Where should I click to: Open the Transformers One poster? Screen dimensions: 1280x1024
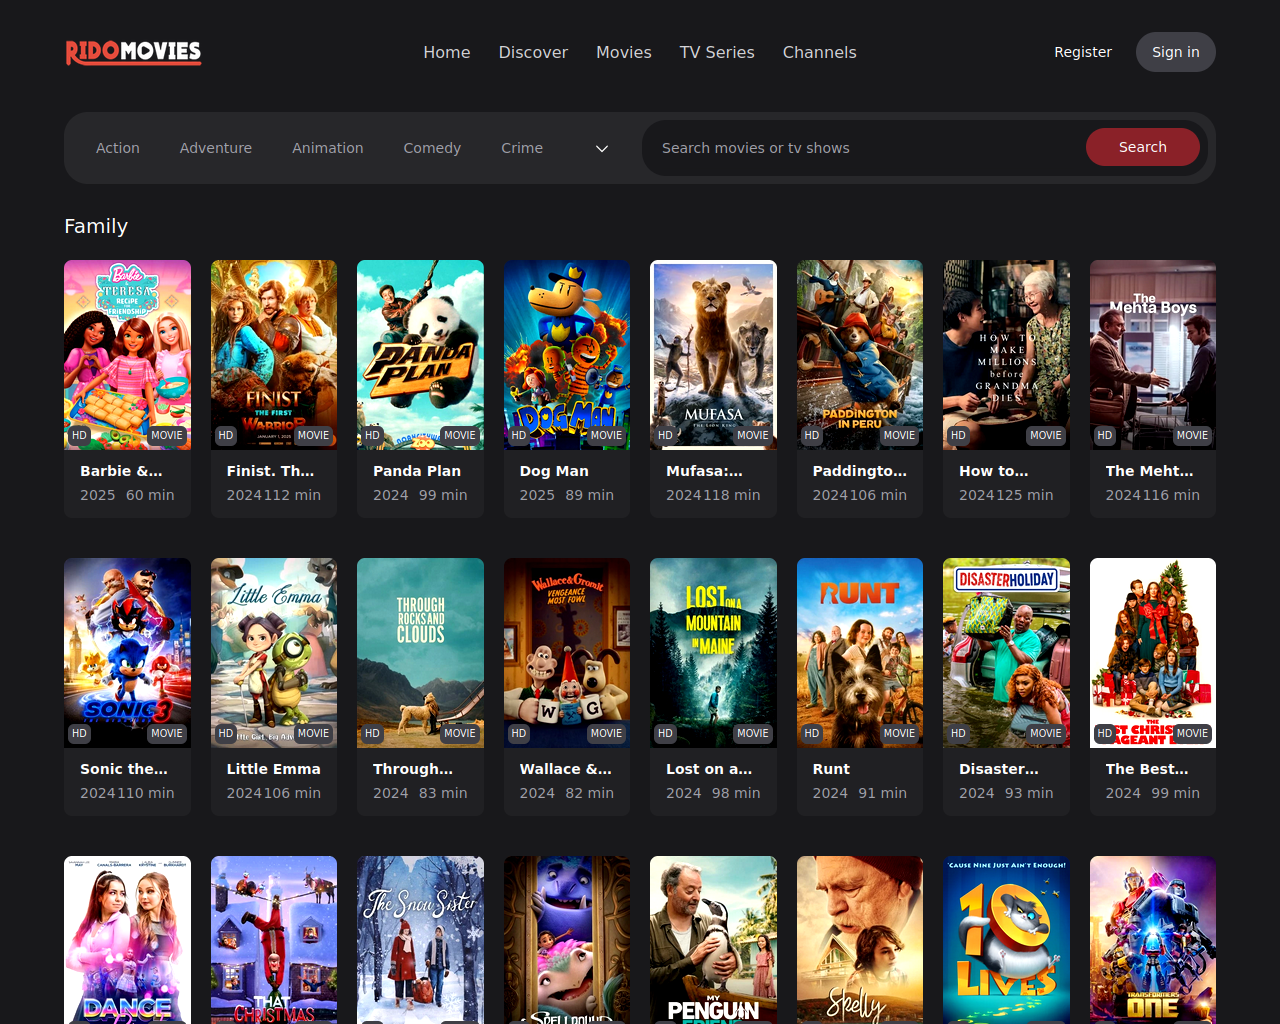point(1153,940)
